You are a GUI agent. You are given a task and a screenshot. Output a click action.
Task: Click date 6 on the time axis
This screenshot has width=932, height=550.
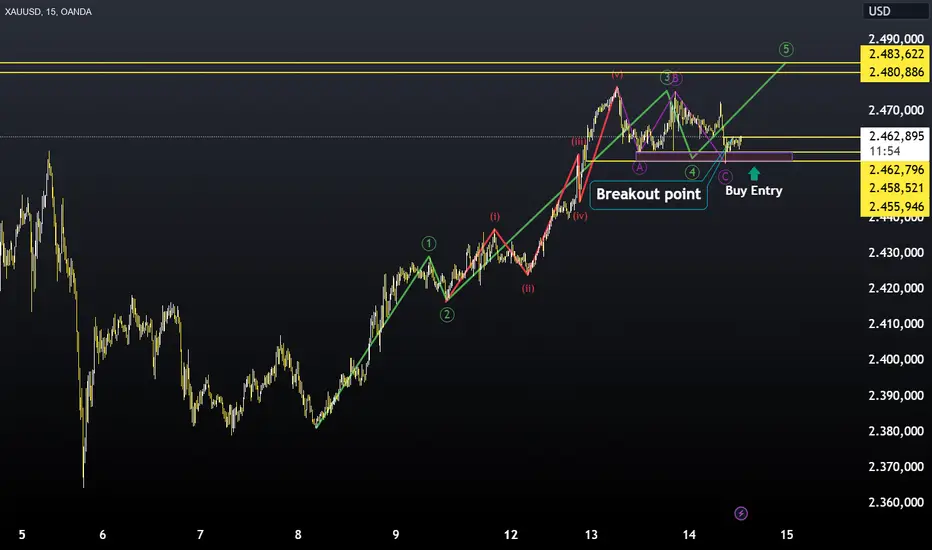[103, 535]
